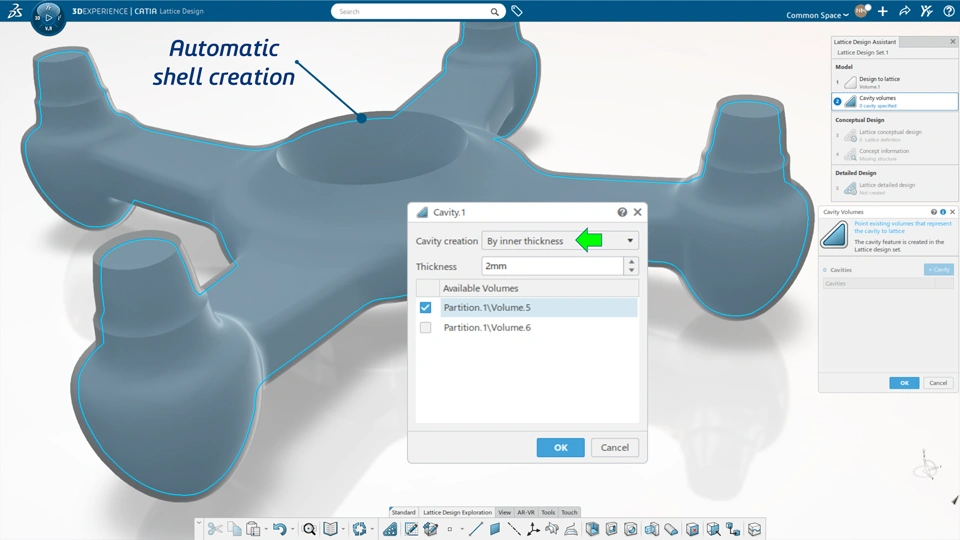Screen dimensions: 960x540
Task: Switch to the Lattice Design Exploration tab
Action: click(457, 512)
